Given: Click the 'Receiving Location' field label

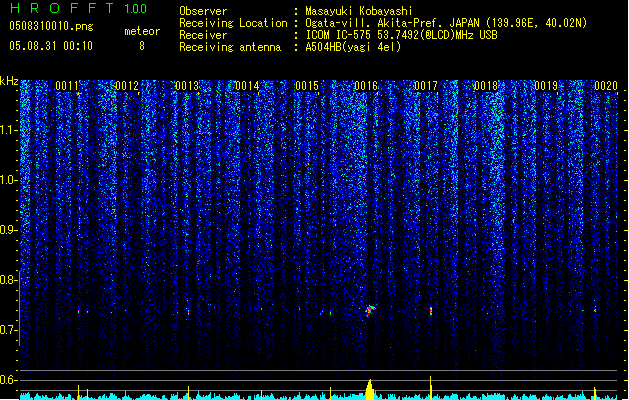Looking at the screenshot, I should (x=233, y=23).
